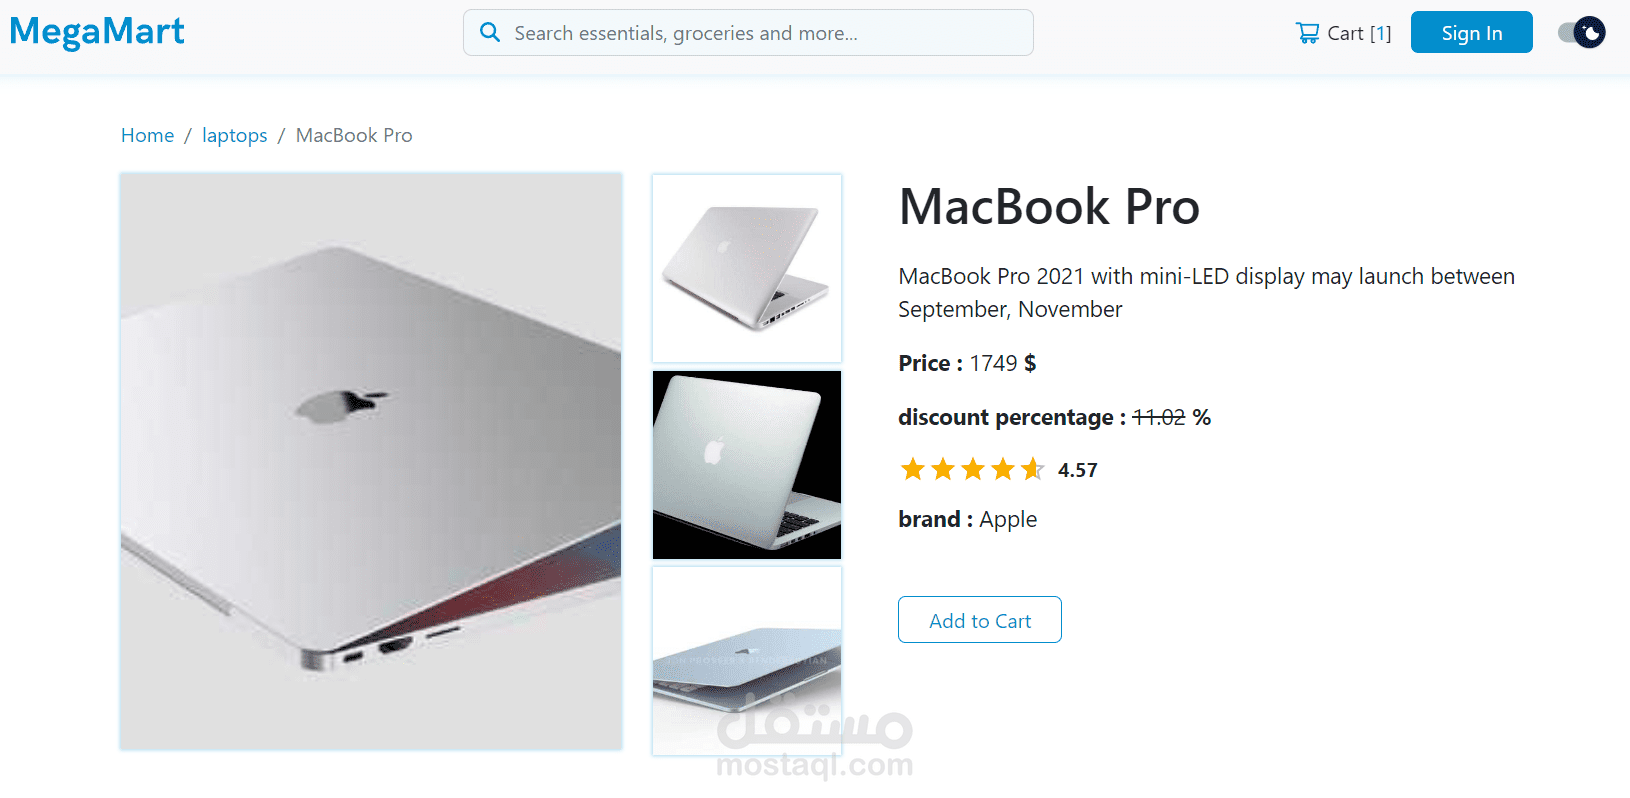Go to Home breadcrumb link
Viewport: 1630px width, 798px height.
147,135
